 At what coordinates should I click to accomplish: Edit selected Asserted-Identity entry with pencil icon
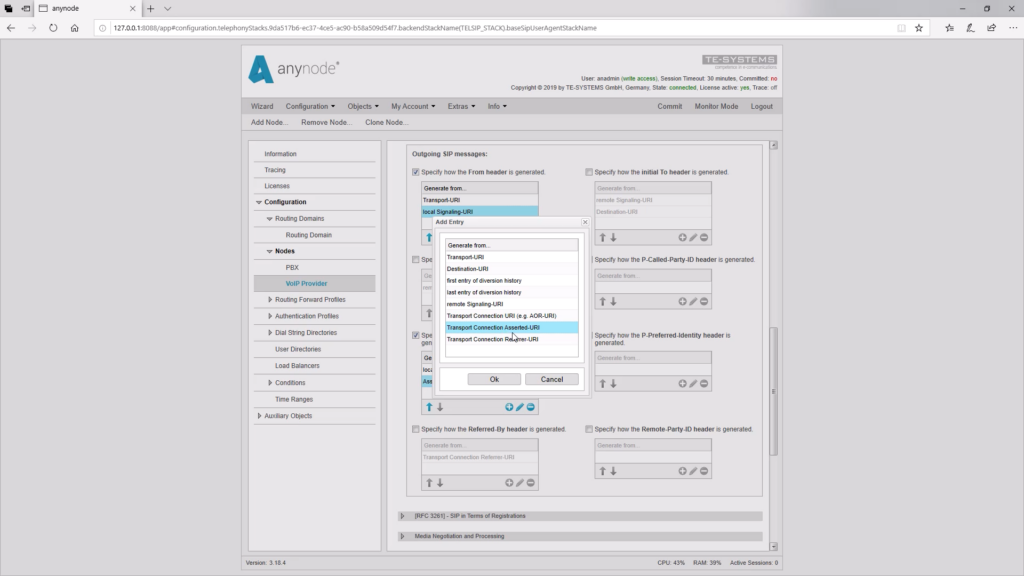520,407
